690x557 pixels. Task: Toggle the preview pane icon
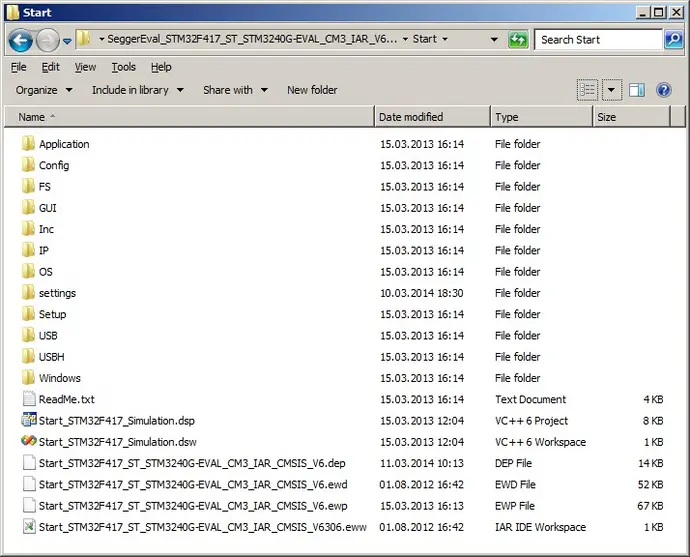[637, 90]
